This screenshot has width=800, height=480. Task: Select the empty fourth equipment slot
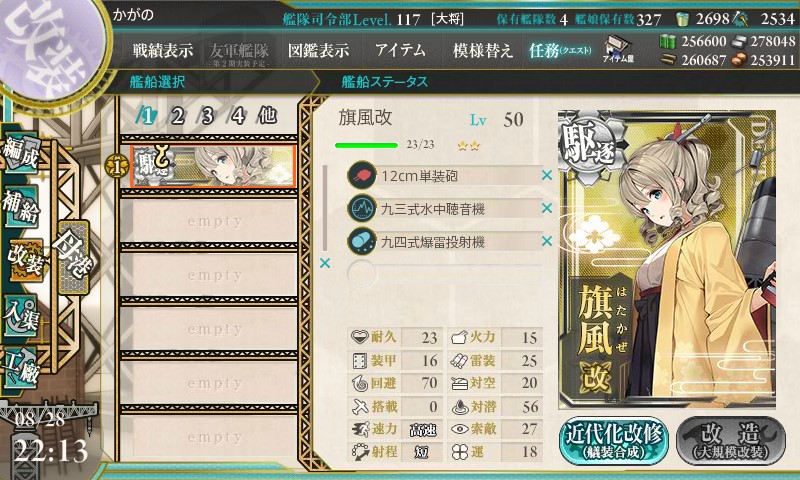coord(444,274)
